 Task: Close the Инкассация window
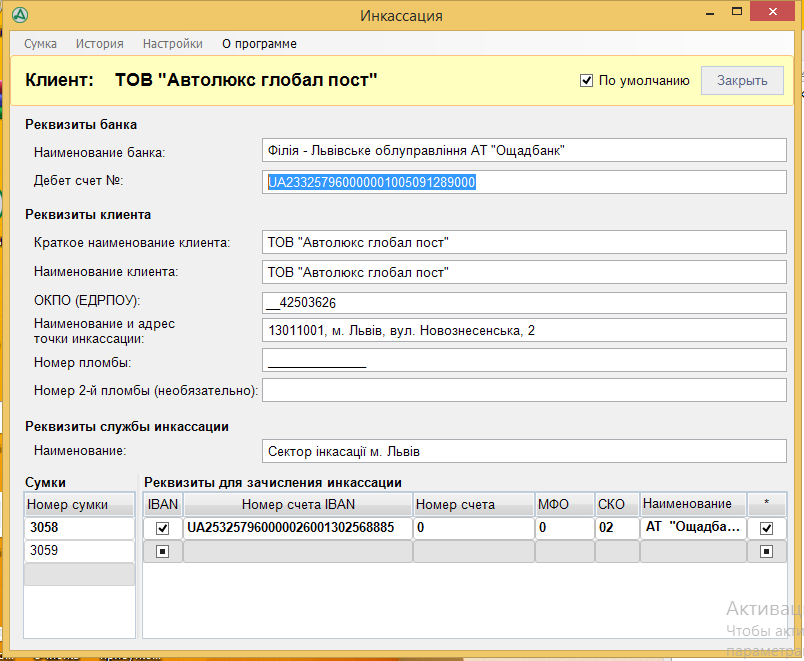(773, 11)
